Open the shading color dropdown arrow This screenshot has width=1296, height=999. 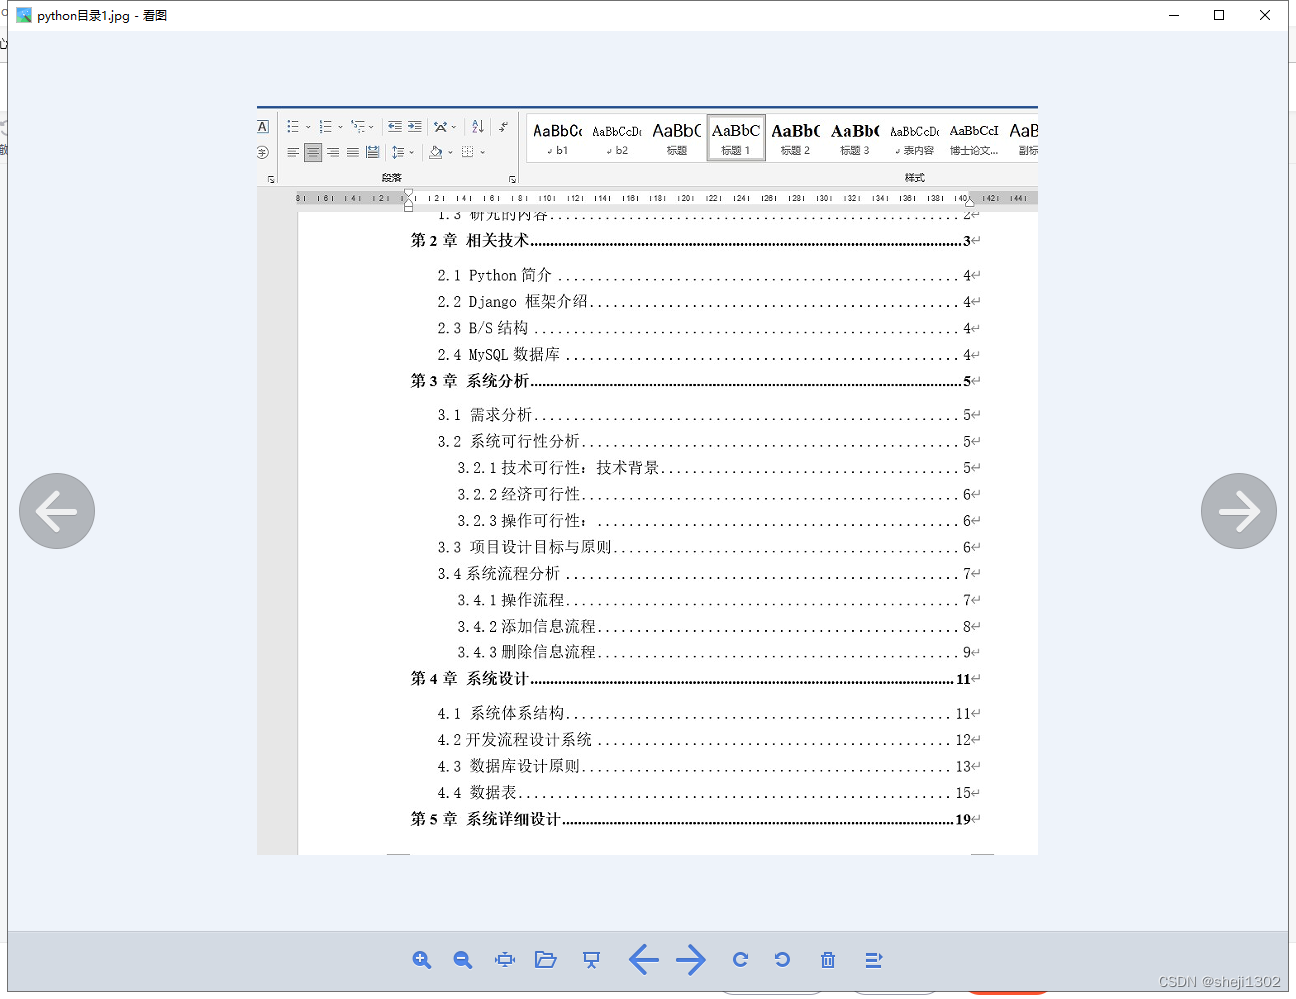point(449,152)
